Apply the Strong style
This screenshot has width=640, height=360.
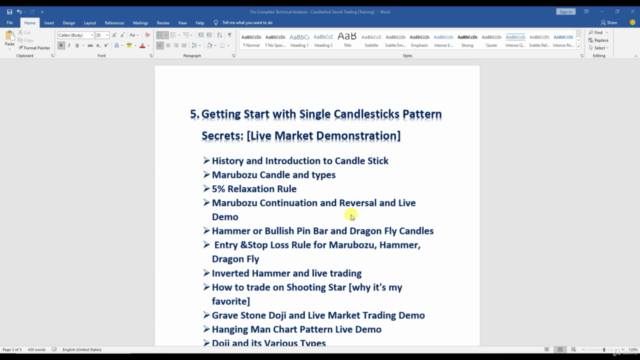click(467, 40)
